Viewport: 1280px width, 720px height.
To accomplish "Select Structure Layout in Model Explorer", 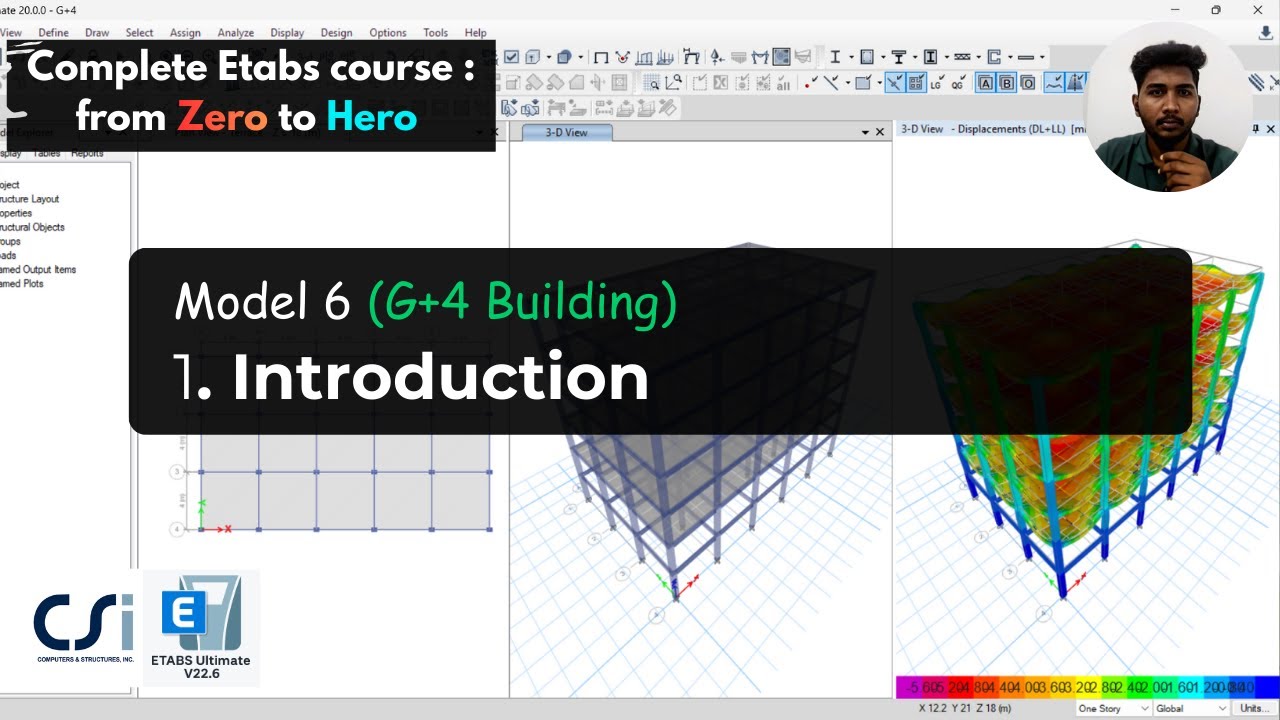I will [30, 199].
